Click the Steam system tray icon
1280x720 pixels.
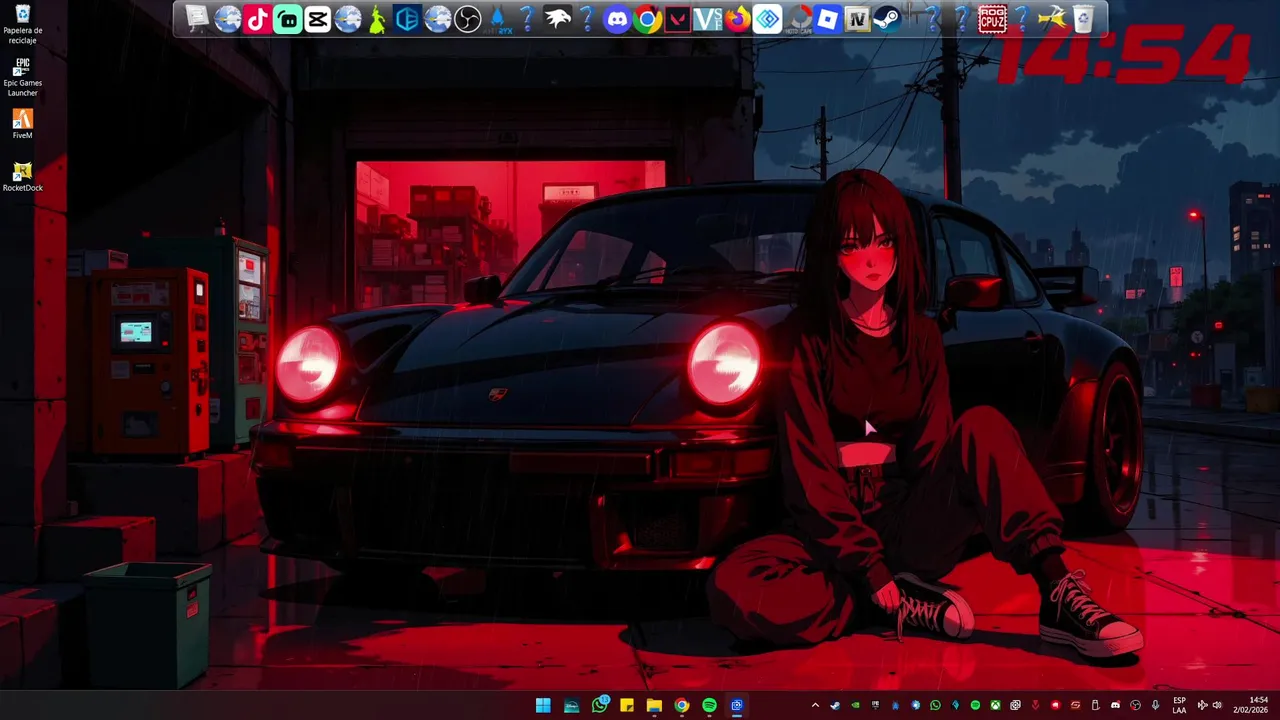[x=835, y=705]
